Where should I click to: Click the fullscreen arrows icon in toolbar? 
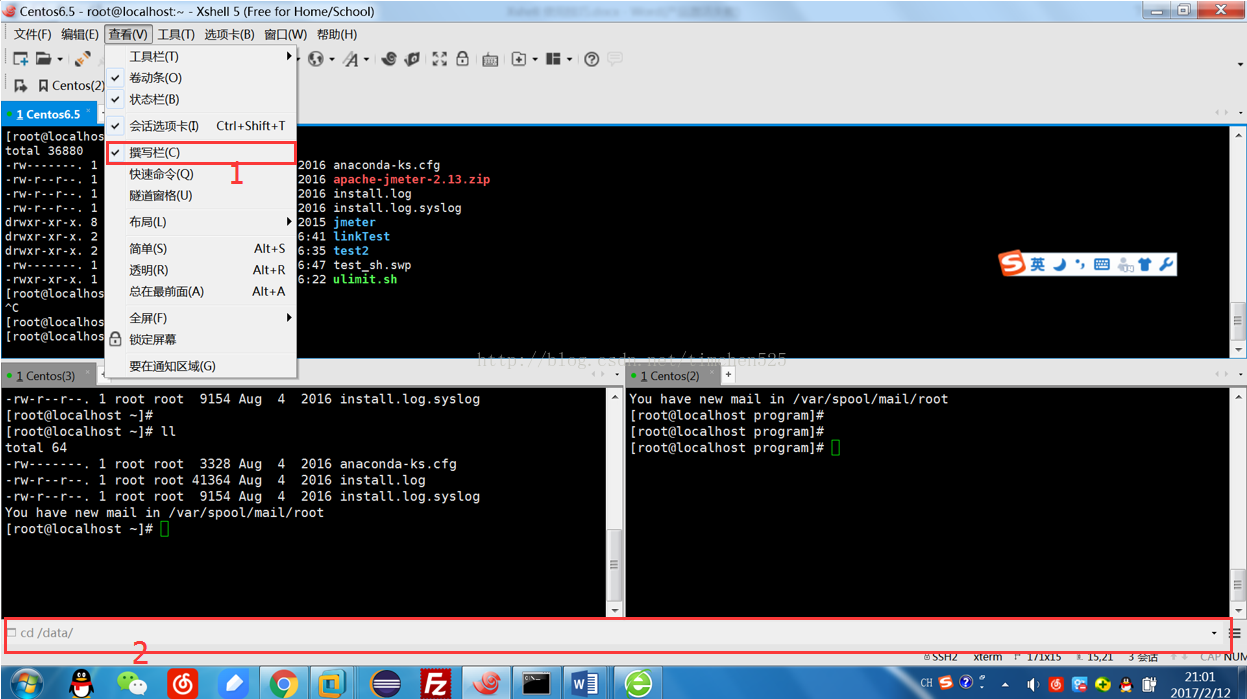pos(439,59)
